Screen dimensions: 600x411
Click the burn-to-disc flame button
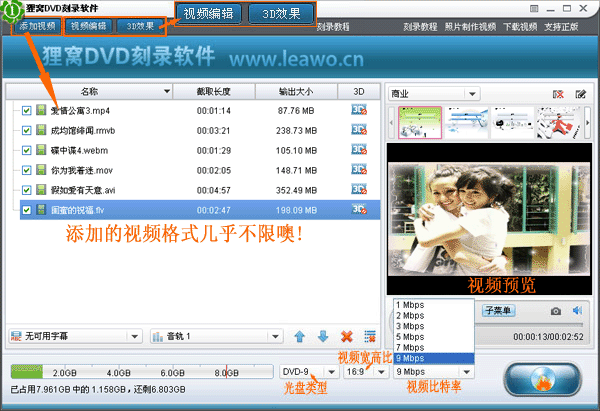point(542,379)
